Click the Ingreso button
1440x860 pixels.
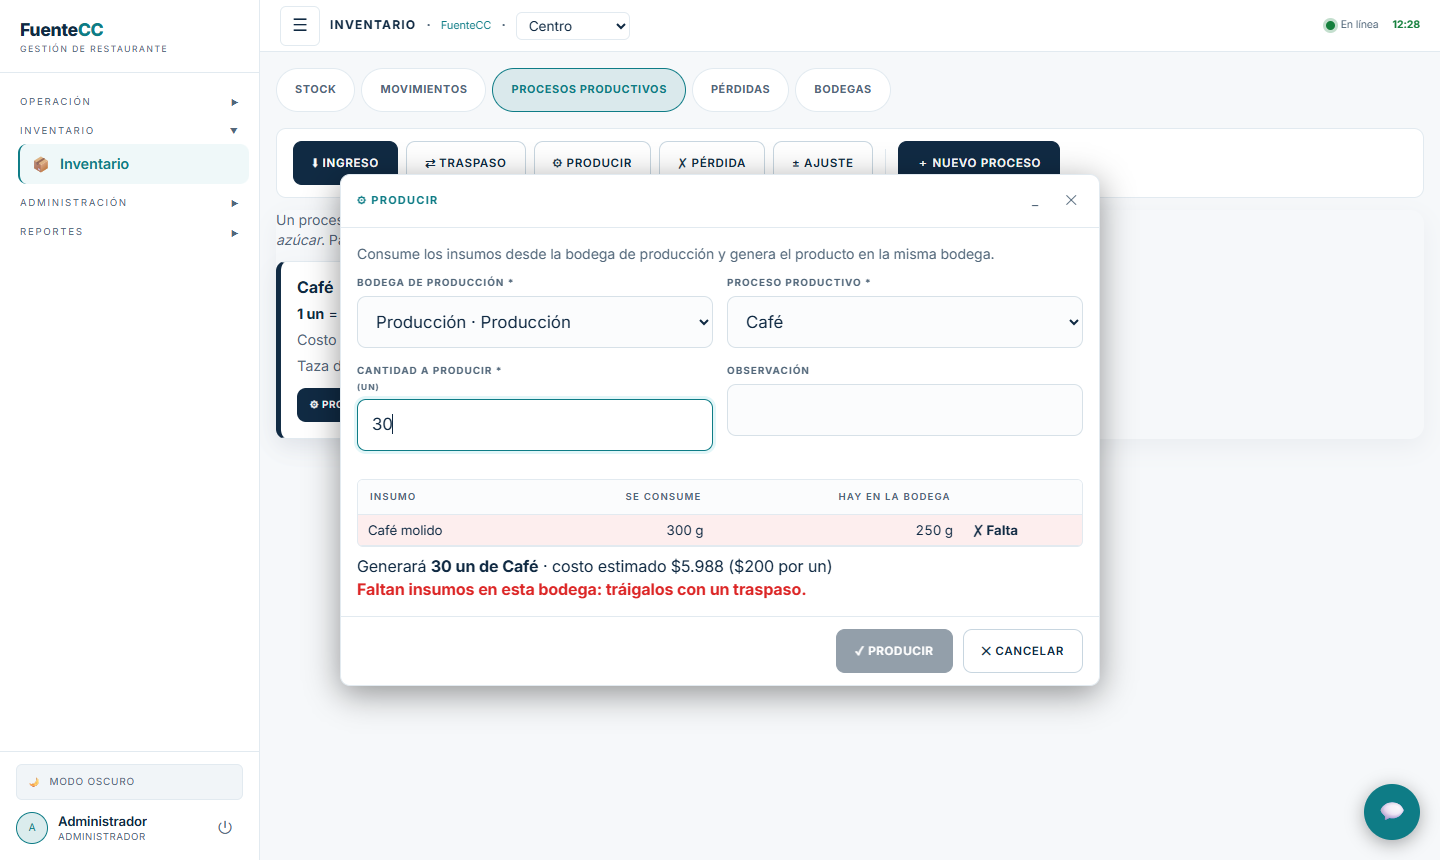pyautogui.click(x=345, y=162)
